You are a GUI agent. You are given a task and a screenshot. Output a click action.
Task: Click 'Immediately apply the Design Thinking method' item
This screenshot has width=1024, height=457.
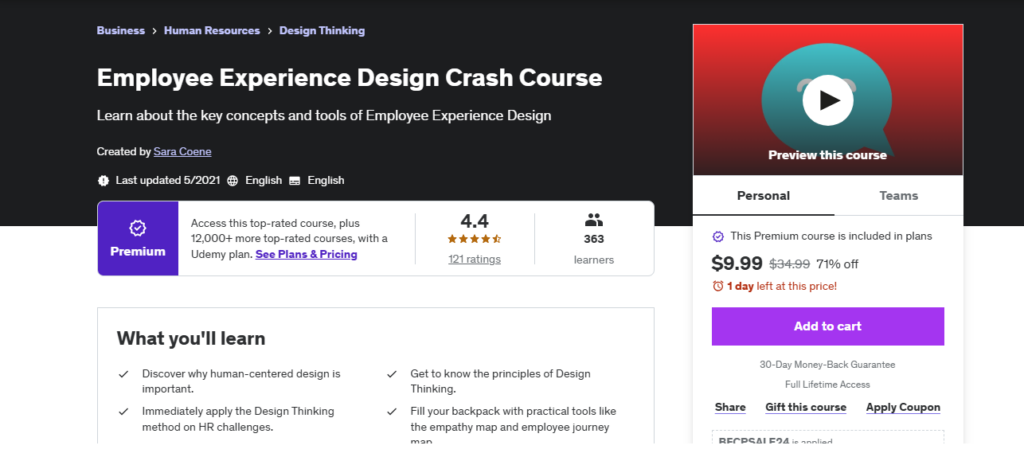[x=238, y=419]
